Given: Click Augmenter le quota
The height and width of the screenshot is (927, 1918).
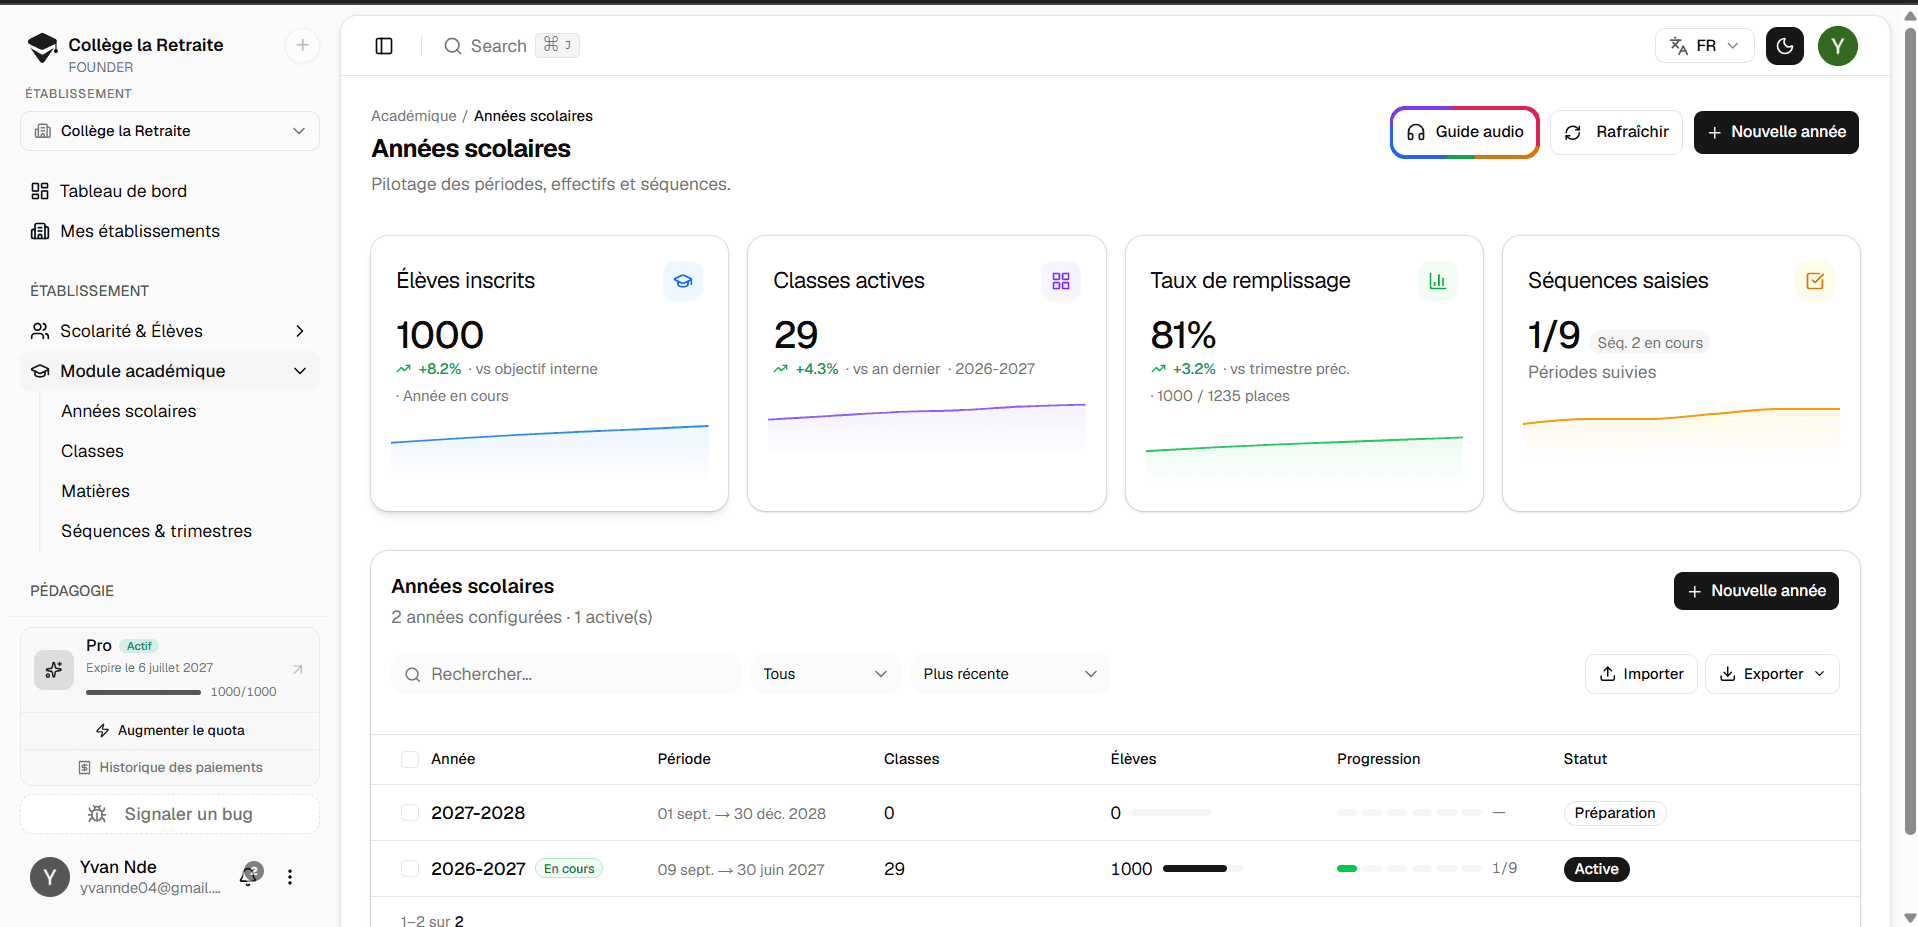Looking at the screenshot, I should point(170,731).
